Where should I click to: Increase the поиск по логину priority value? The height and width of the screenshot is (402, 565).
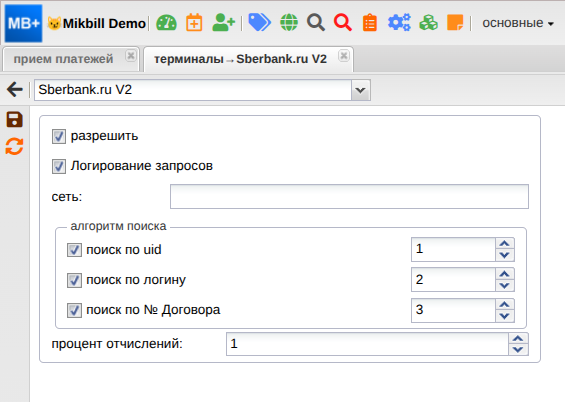504,274
